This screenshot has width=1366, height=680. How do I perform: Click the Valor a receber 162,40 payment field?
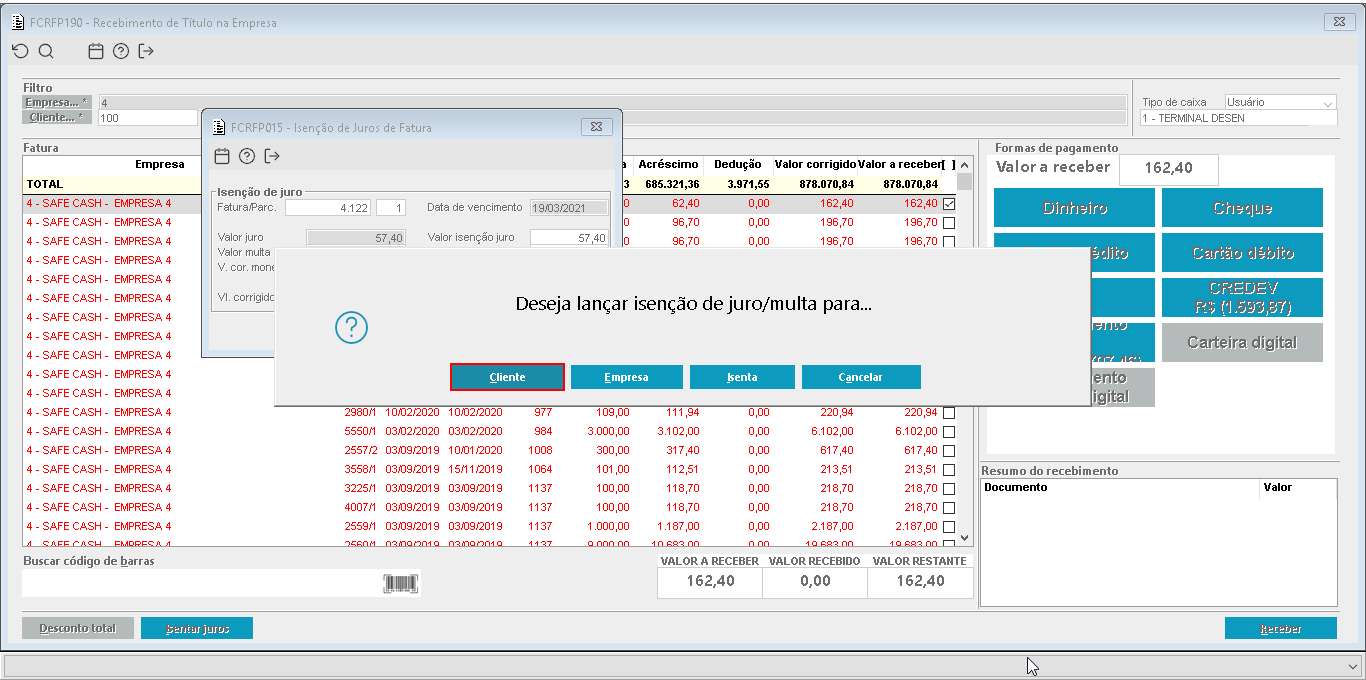(x=1169, y=169)
